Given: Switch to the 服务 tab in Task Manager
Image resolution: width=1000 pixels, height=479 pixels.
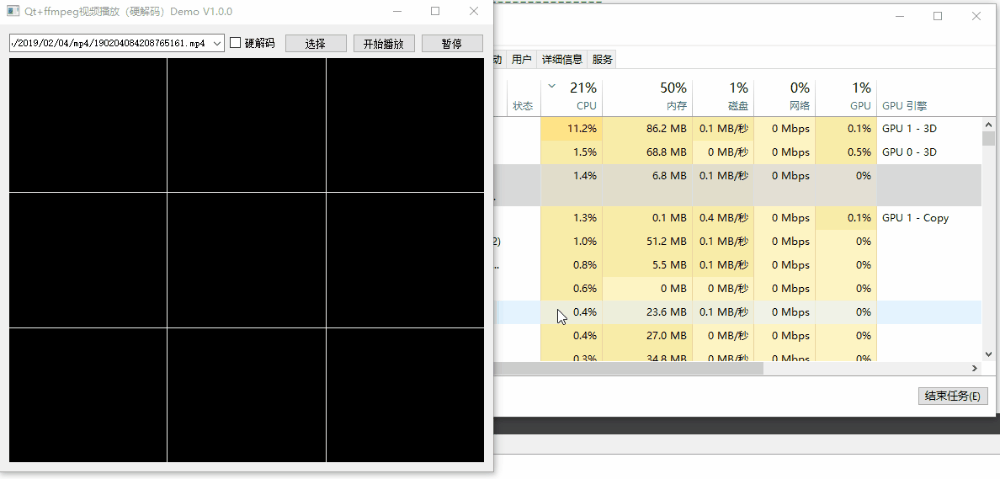Looking at the screenshot, I should pos(602,59).
